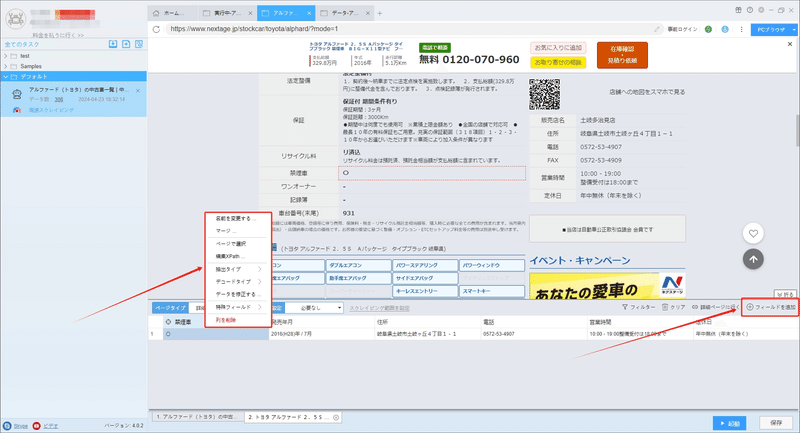The height and width of the screenshot is (433, 800).
Task: Open the help icon in the title bar
Action: tap(749, 10)
